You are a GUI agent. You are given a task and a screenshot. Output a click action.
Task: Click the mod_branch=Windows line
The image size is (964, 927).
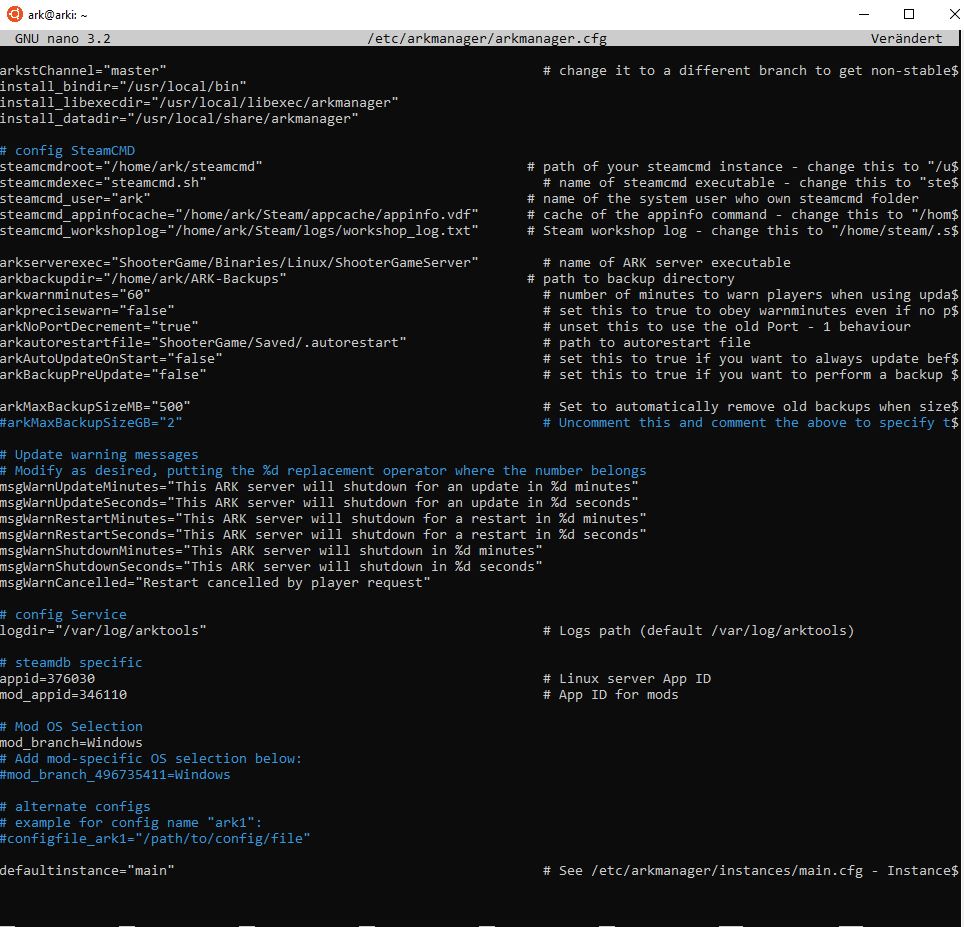(x=71, y=742)
